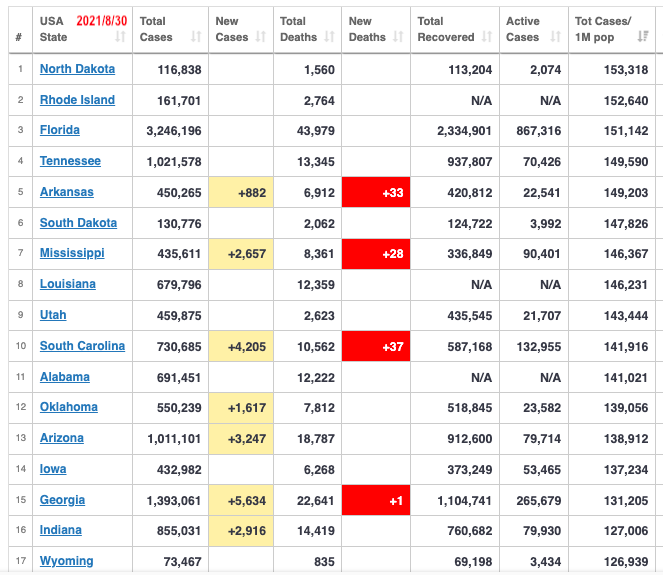Viewport: 663px width, 575px height.
Task: Open the Rhode Island link
Action: point(77,100)
